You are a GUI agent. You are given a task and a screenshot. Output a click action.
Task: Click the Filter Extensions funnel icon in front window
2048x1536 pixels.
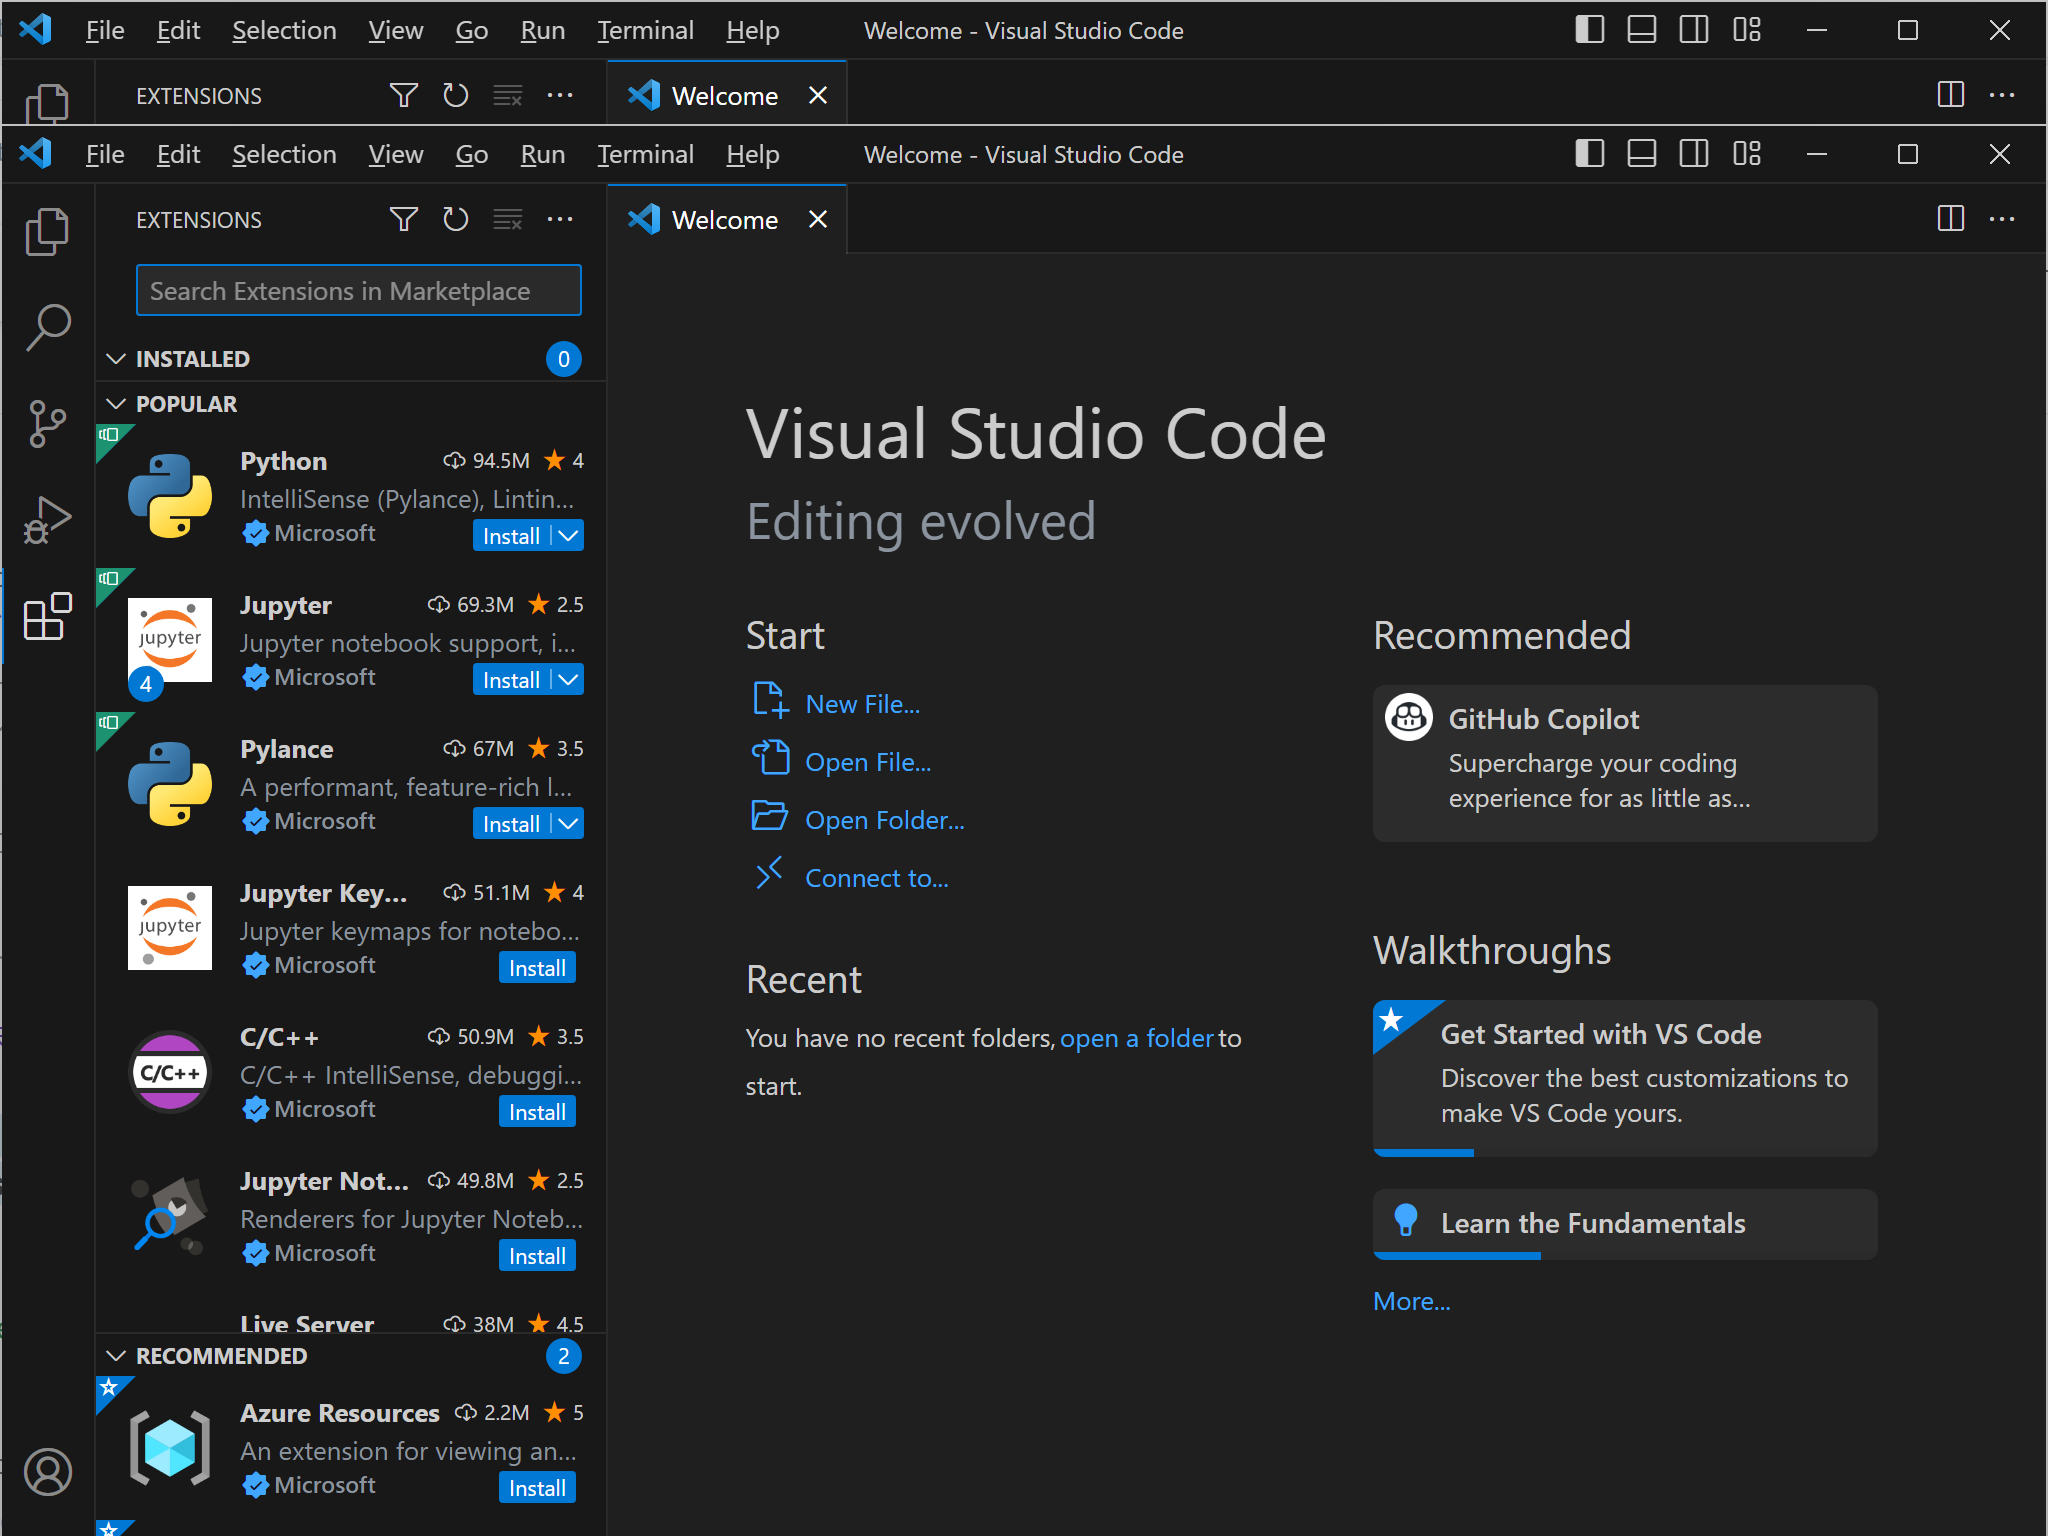pos(404,219)
